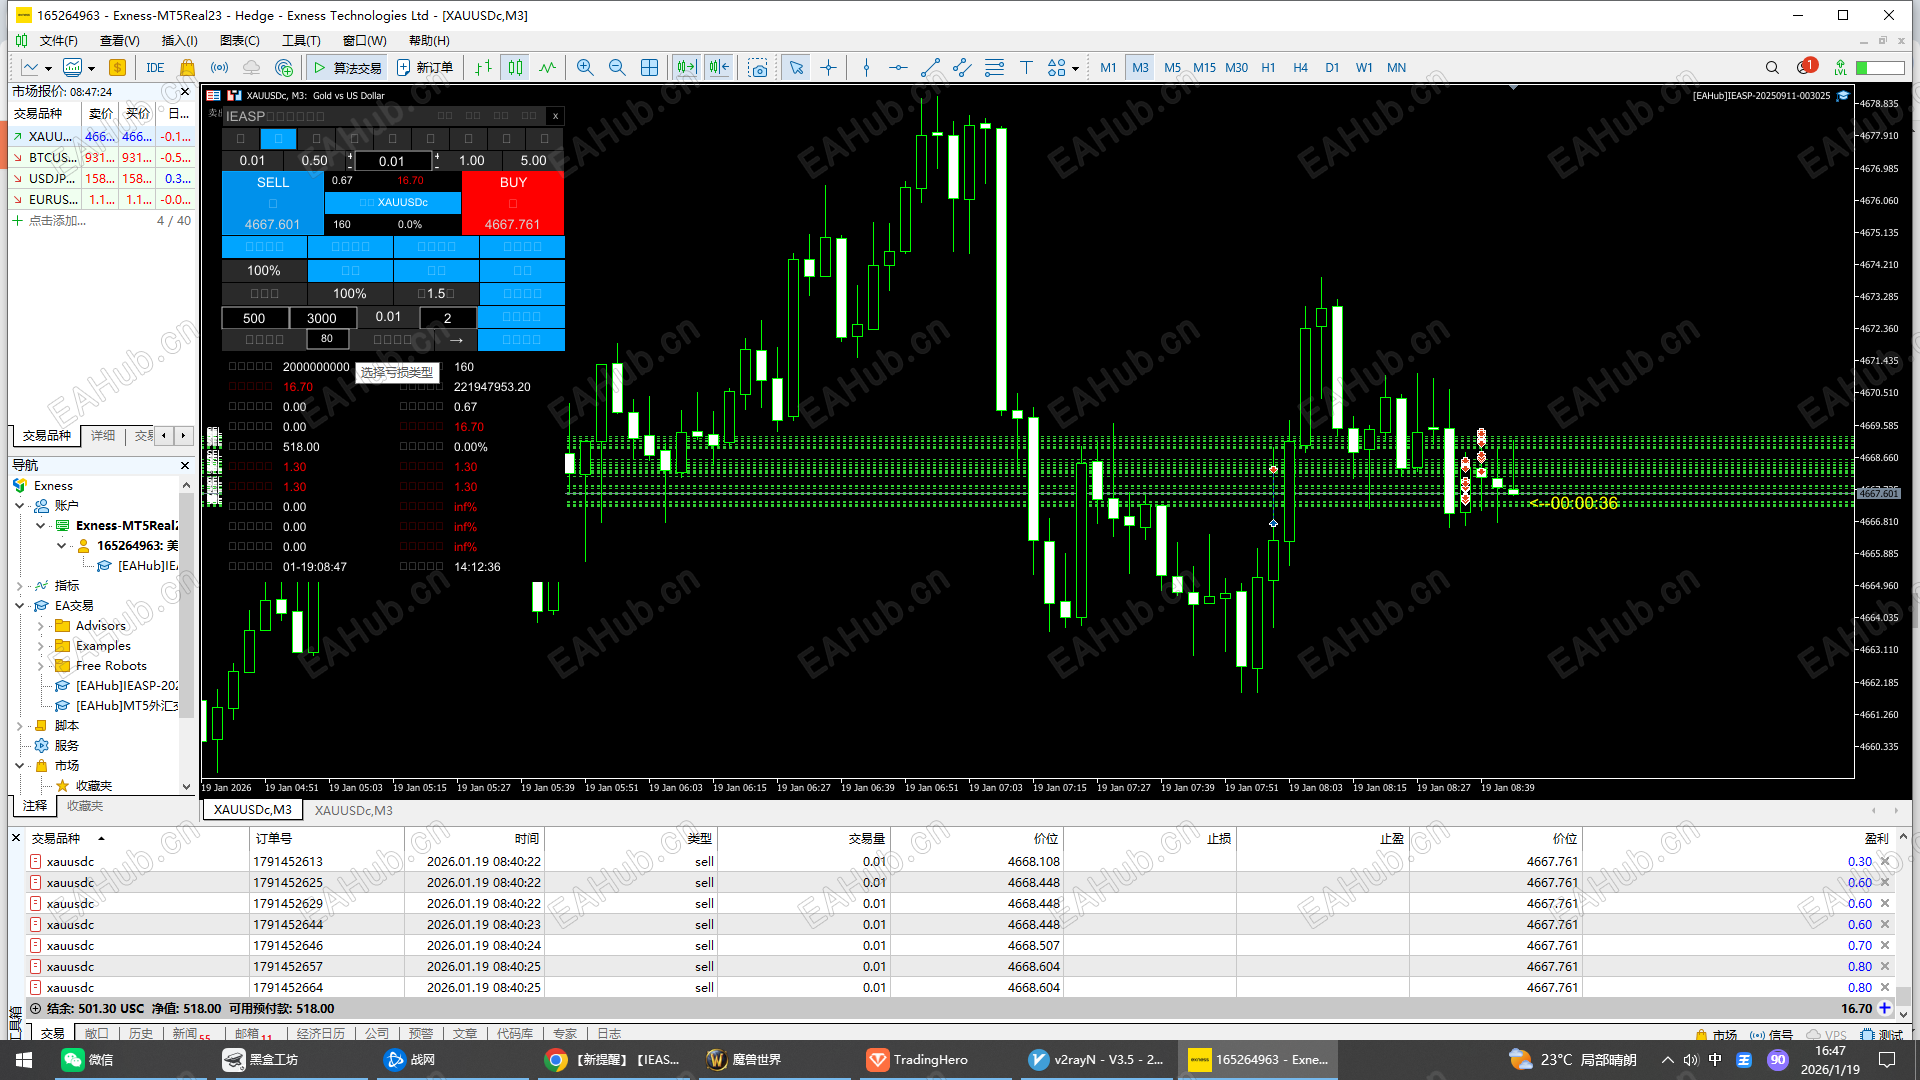Toggle chart shift from right edge

tap(719, 68)
